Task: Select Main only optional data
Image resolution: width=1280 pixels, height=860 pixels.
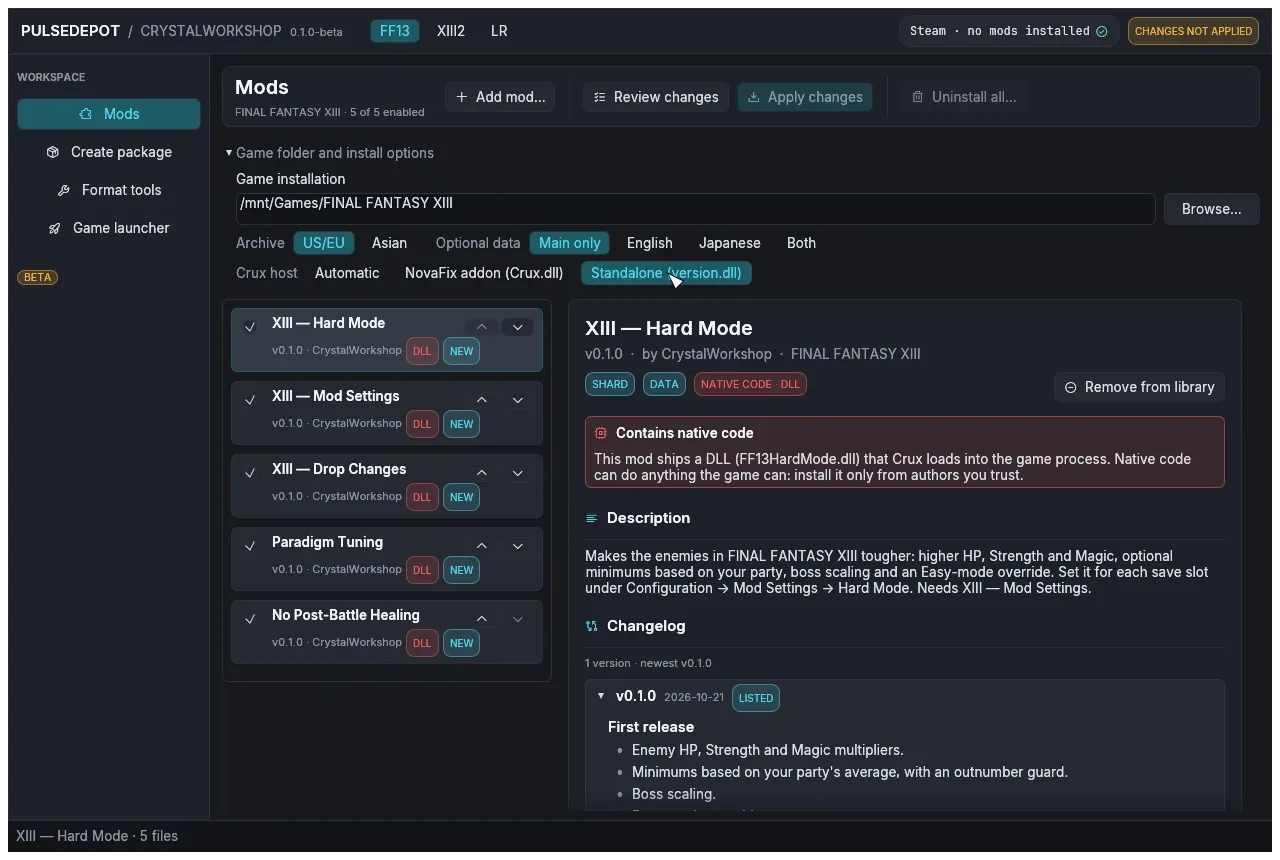Action: coord(570,243)
